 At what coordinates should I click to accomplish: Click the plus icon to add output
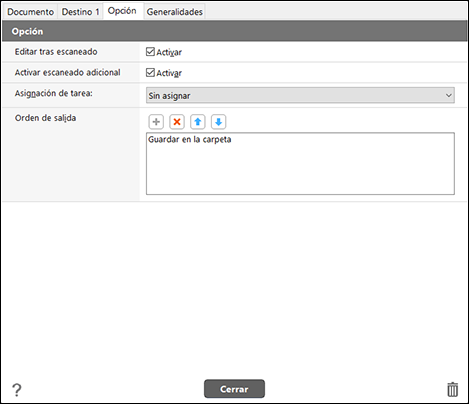(156, 122)
